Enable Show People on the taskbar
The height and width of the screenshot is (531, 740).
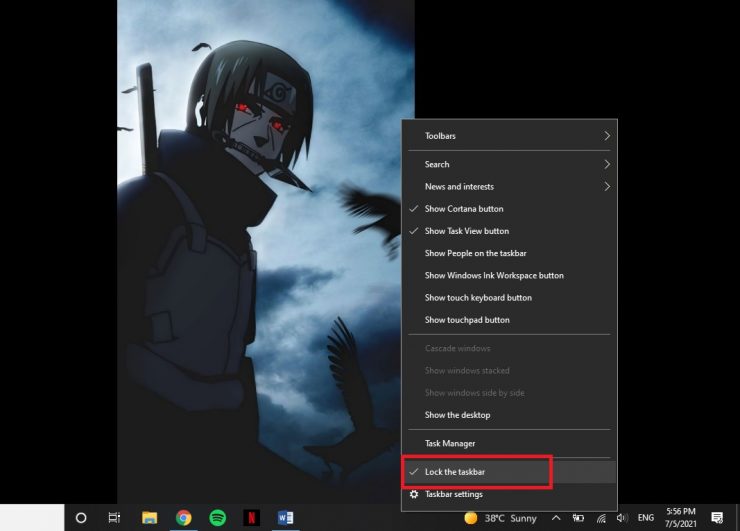[509, 253]
